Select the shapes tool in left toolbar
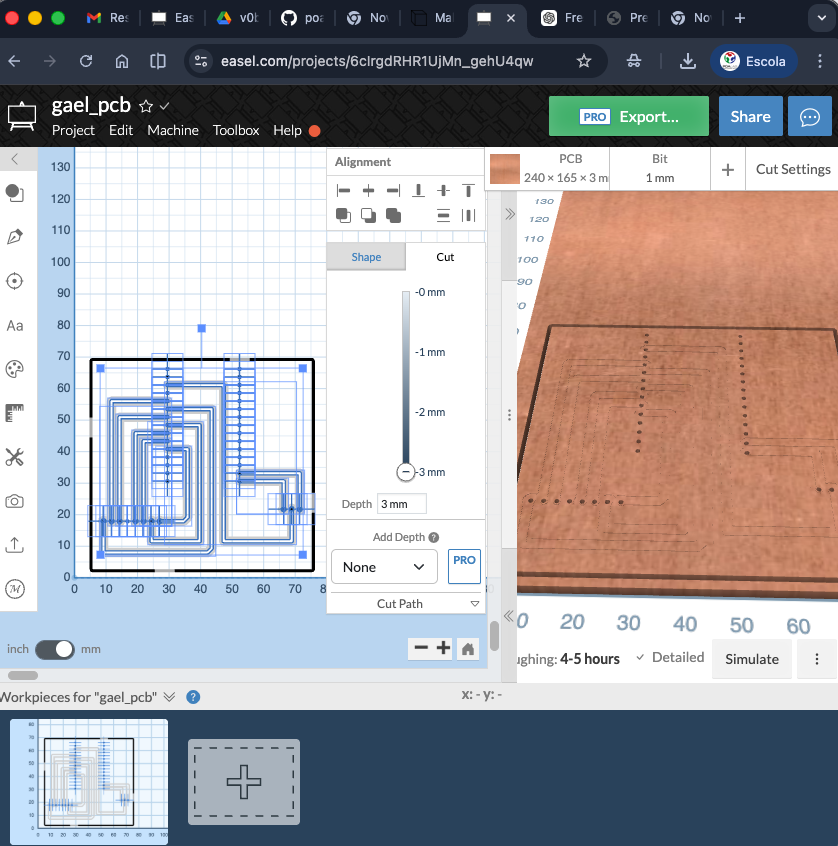Screen dimensions: 838x846 click(15, 193)
